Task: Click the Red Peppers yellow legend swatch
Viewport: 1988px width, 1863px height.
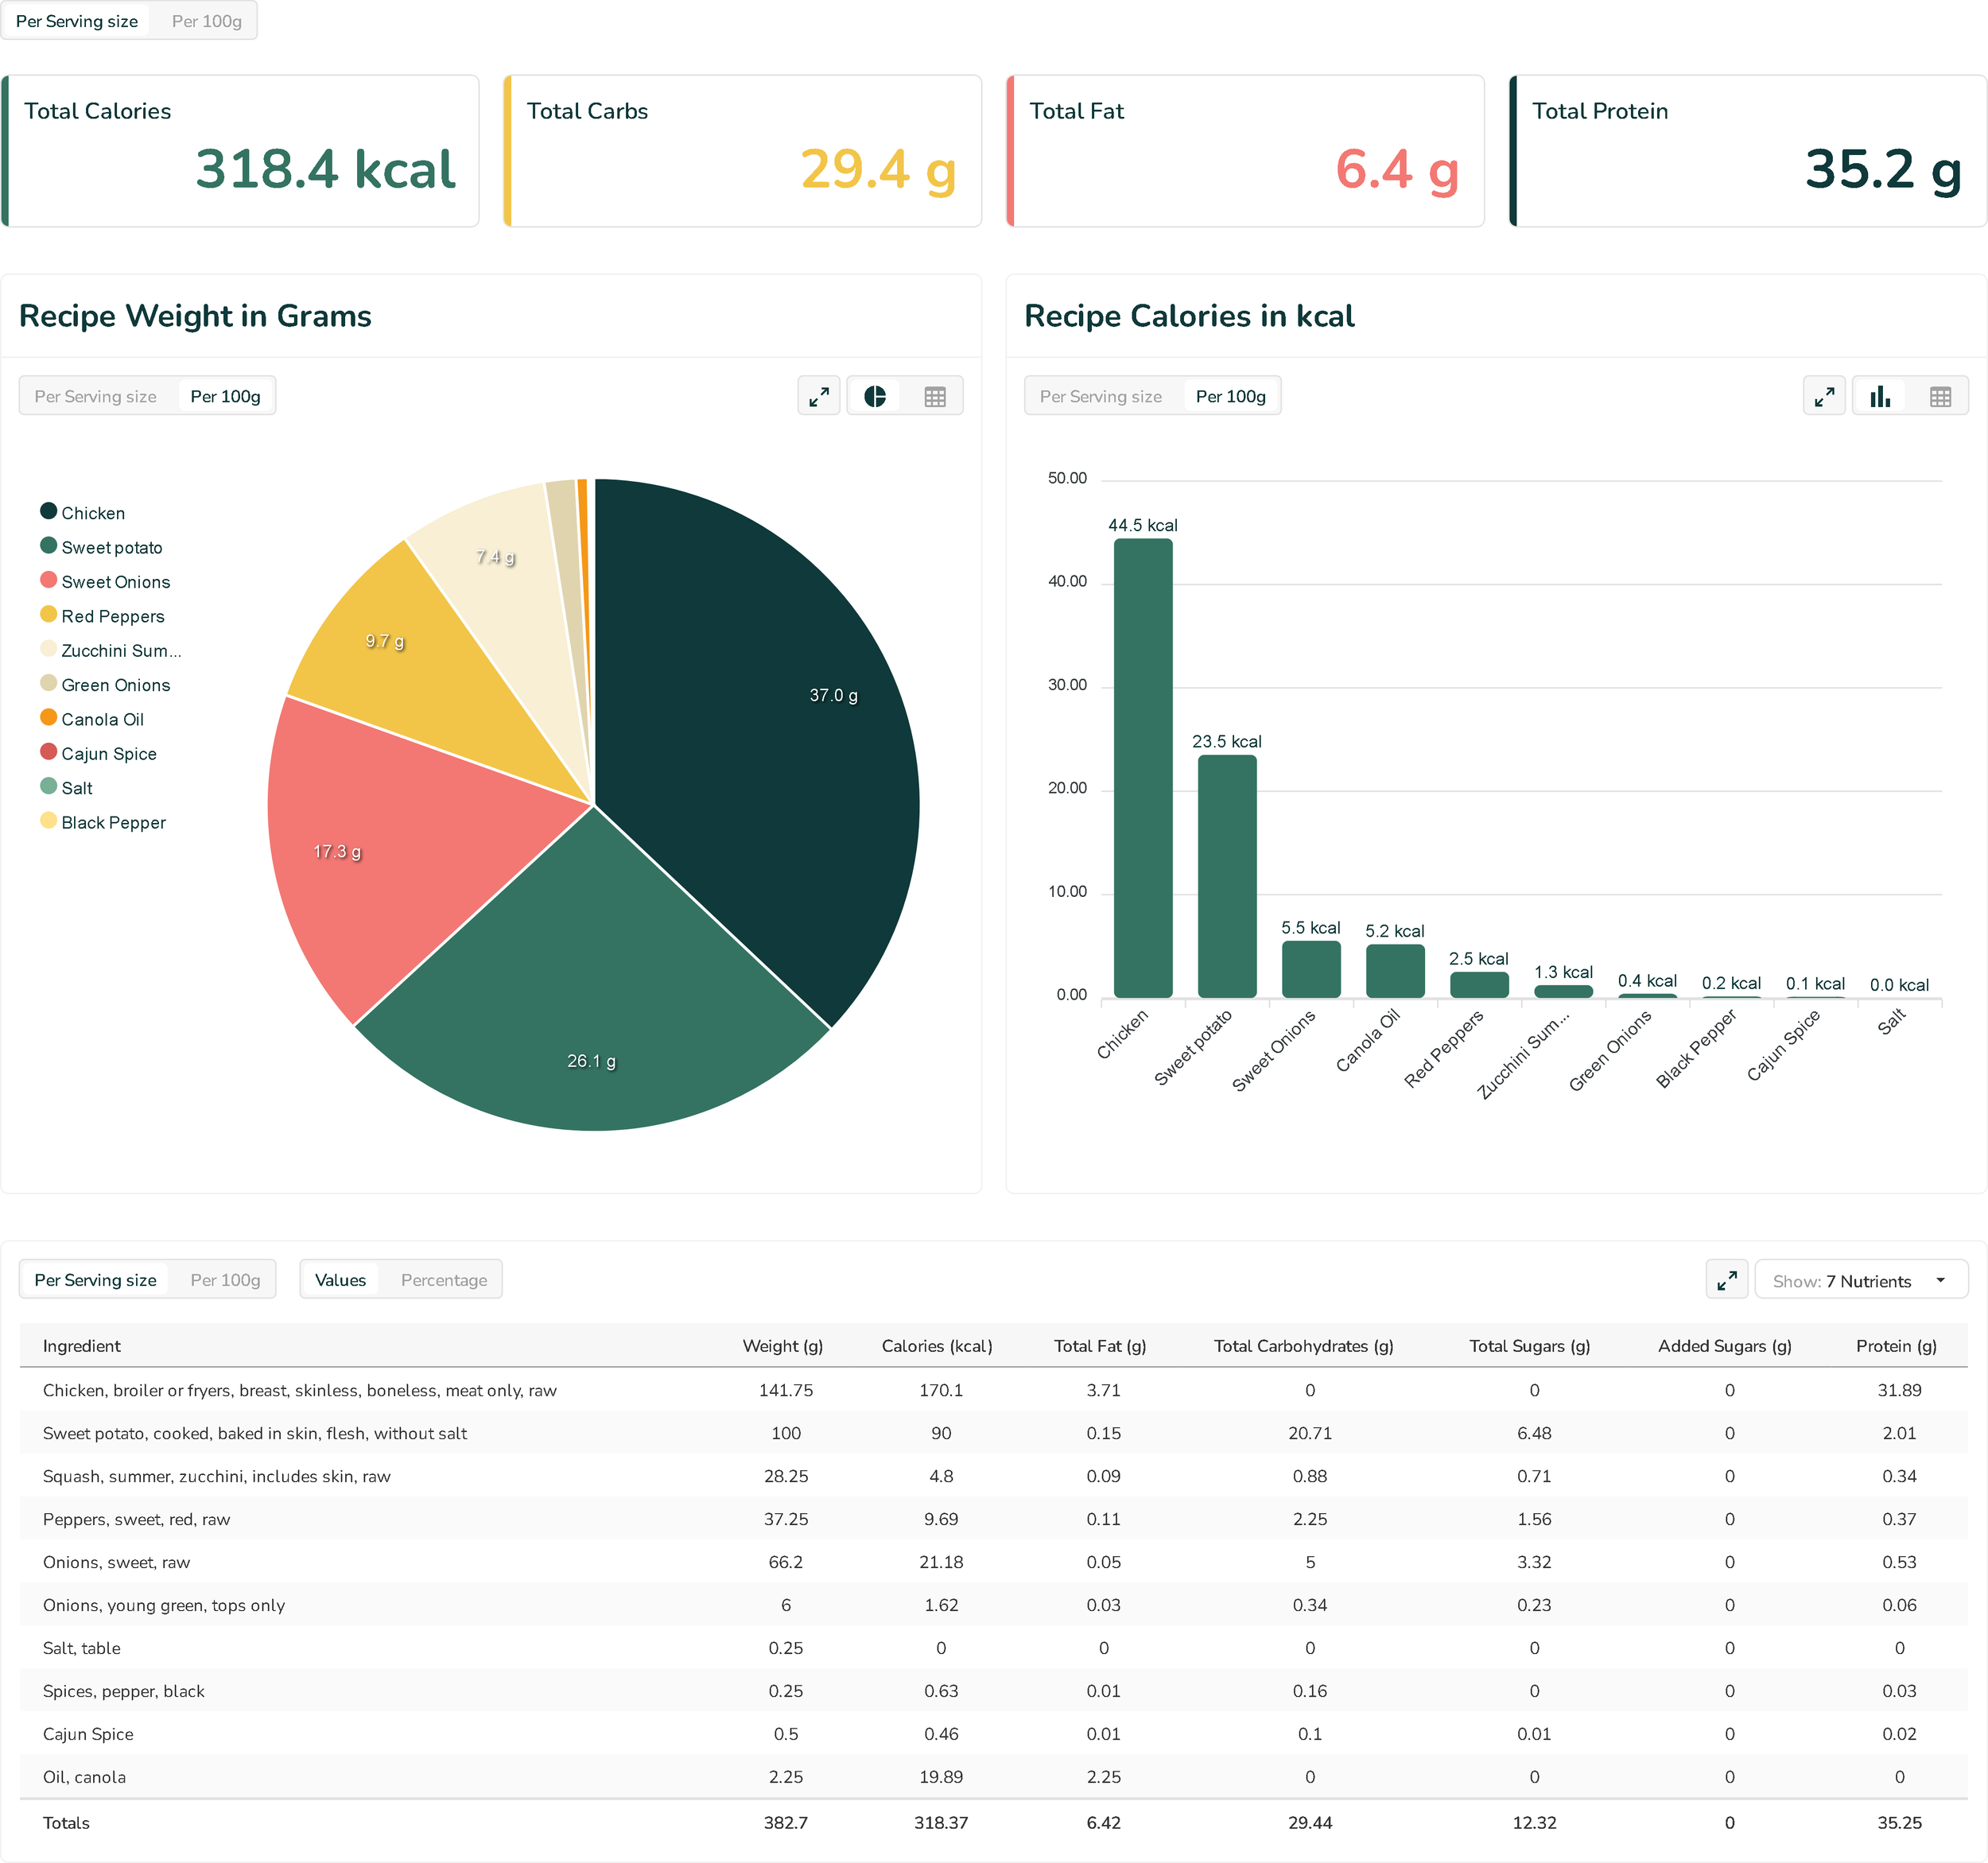Action: 48,614
